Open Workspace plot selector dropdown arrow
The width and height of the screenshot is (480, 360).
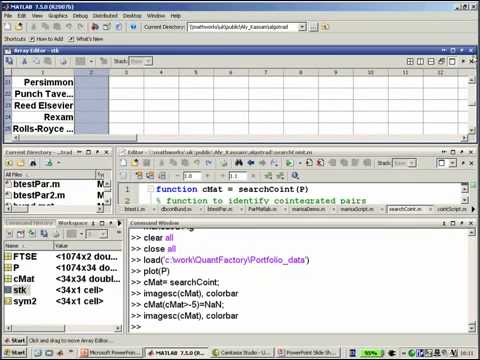81,234
